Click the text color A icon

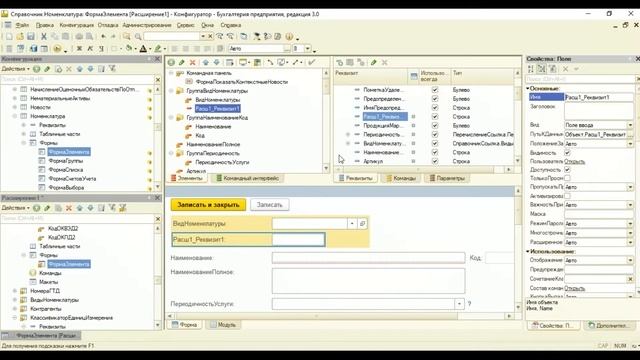point(143,49)
